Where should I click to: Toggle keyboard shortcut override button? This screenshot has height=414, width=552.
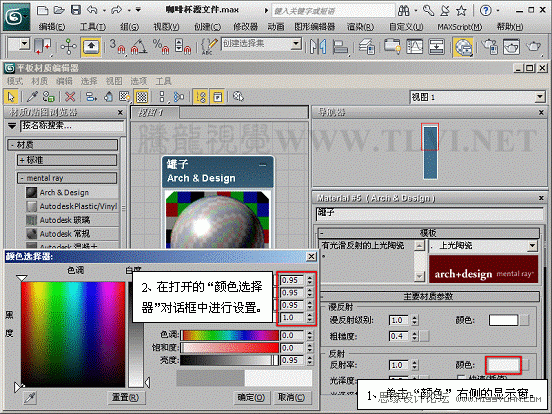click(91, 46)
